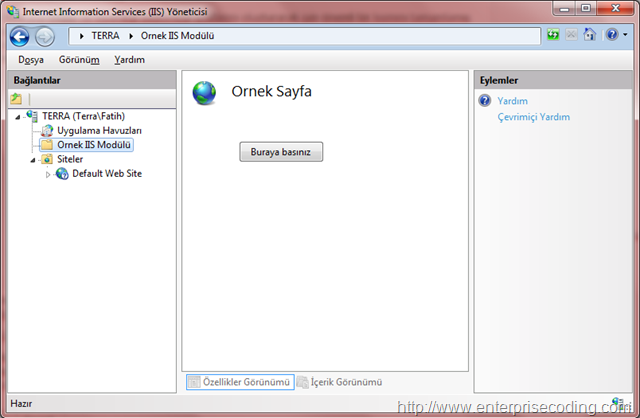Screen dimensions: 640x418
Task: Collapse the Siteler tree node
Action: tap(33, 160)
